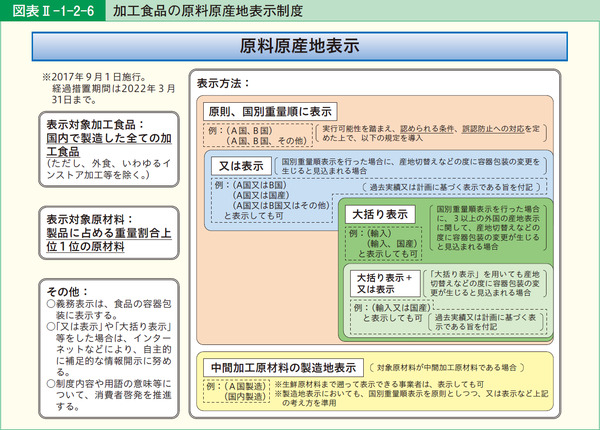The height and width of the screenshot is (430, 600).
Task: Click the heading その他：
Action: click(67, 292)
